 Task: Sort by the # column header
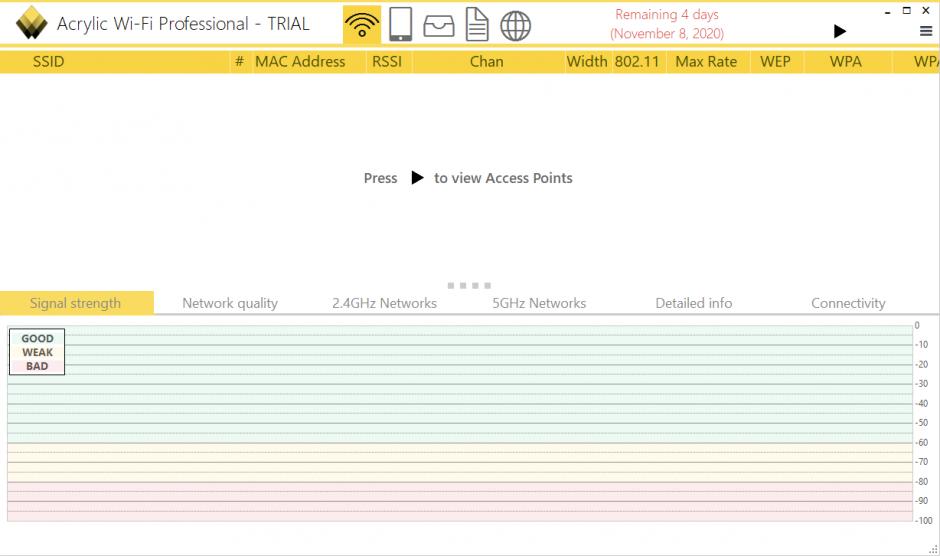pos(239,62)
